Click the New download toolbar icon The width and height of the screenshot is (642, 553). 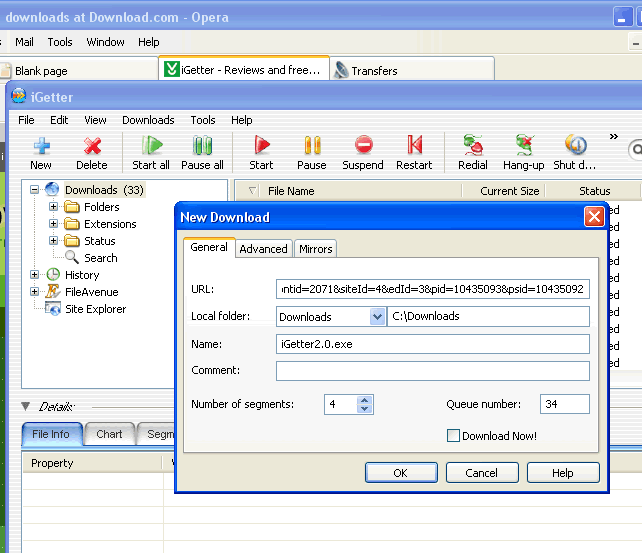41,146
